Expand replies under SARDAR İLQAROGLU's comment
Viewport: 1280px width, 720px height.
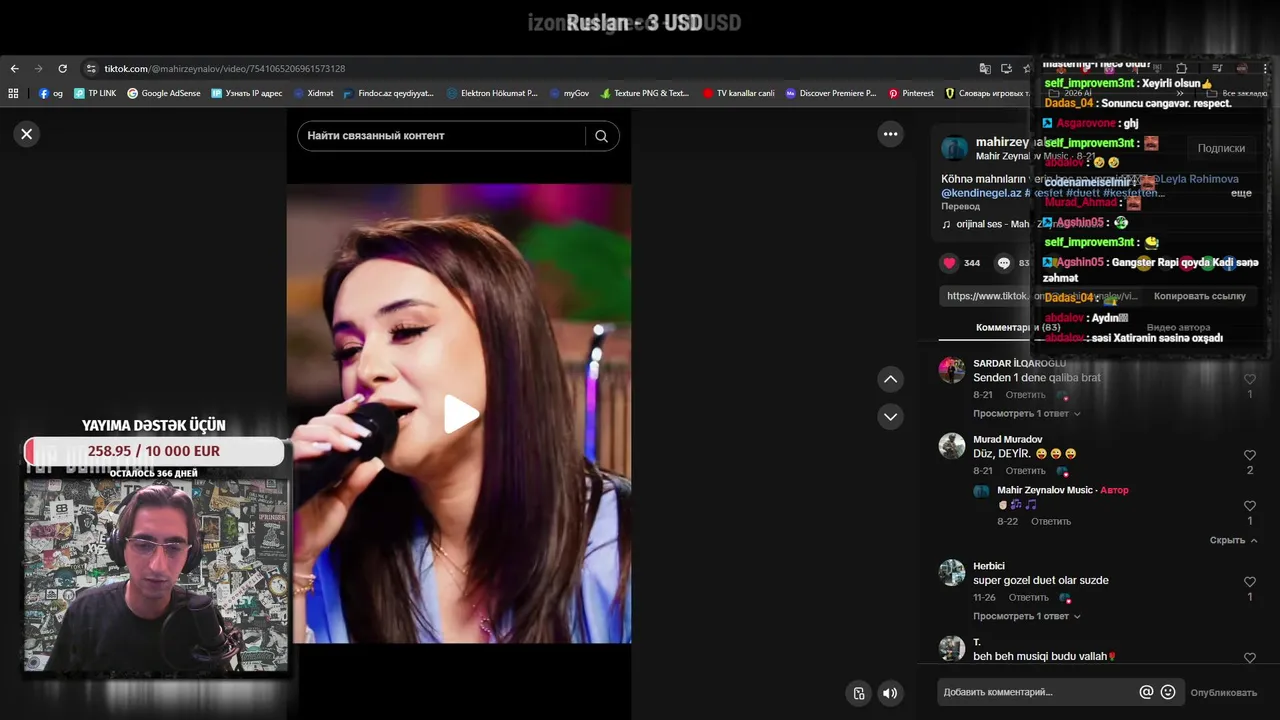pos(1026,414)
